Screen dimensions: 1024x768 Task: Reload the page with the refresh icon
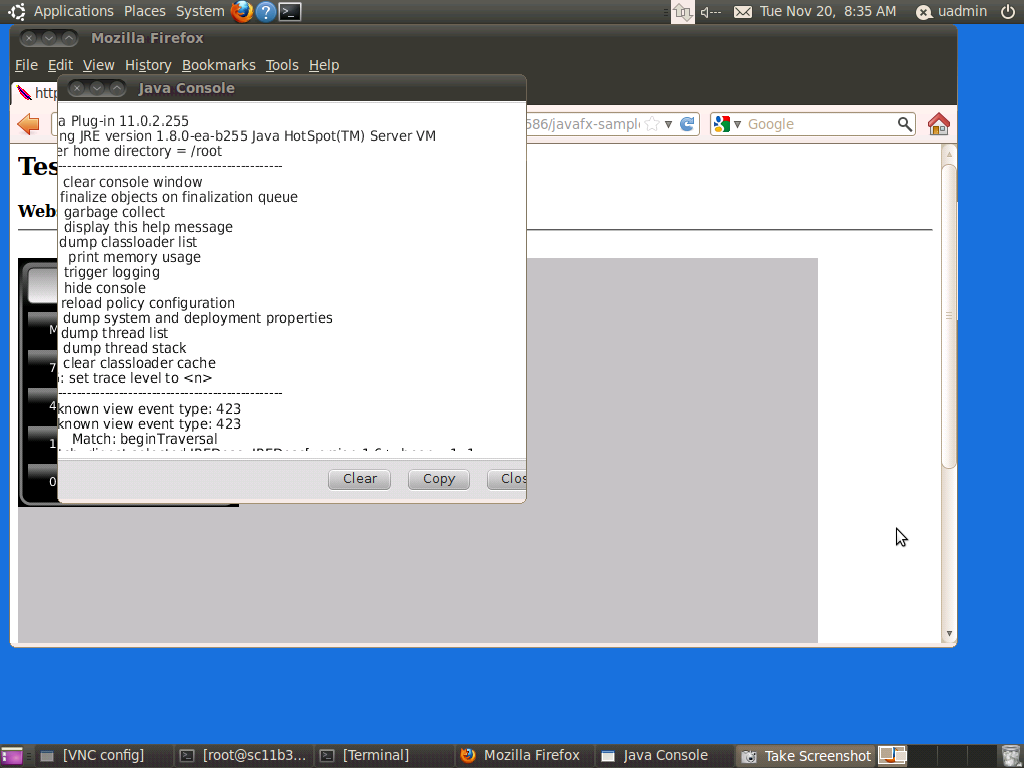click(687, 124)
